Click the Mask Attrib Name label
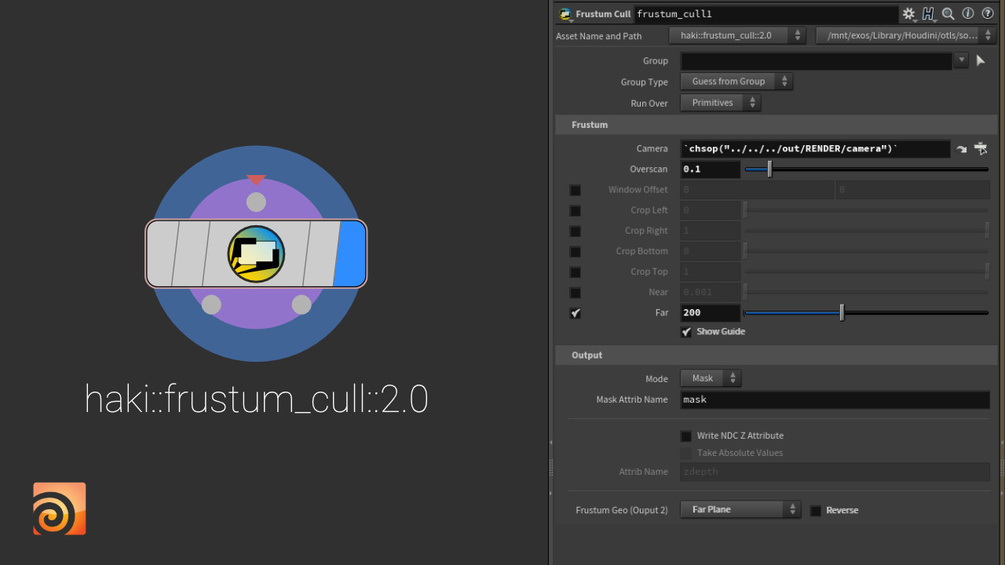This screenshot has height=565, width=1005. 632,400
